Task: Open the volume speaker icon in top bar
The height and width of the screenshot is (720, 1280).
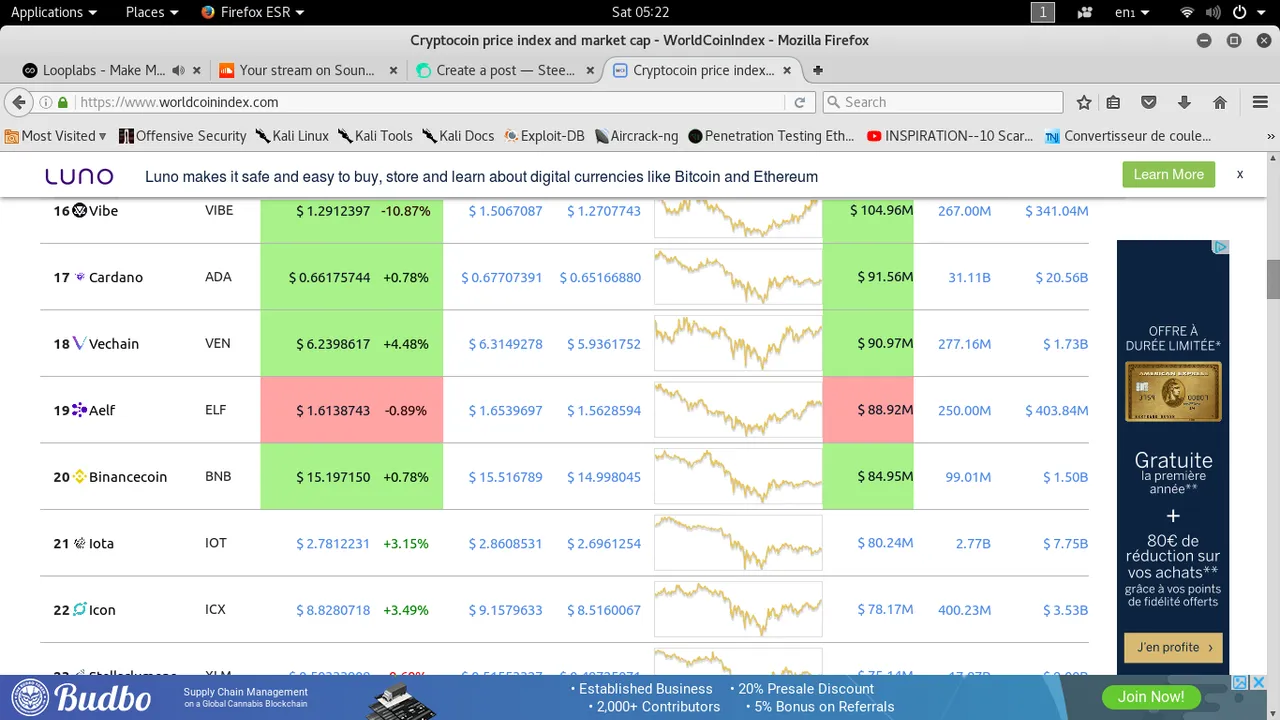Action: [1214, 12]
